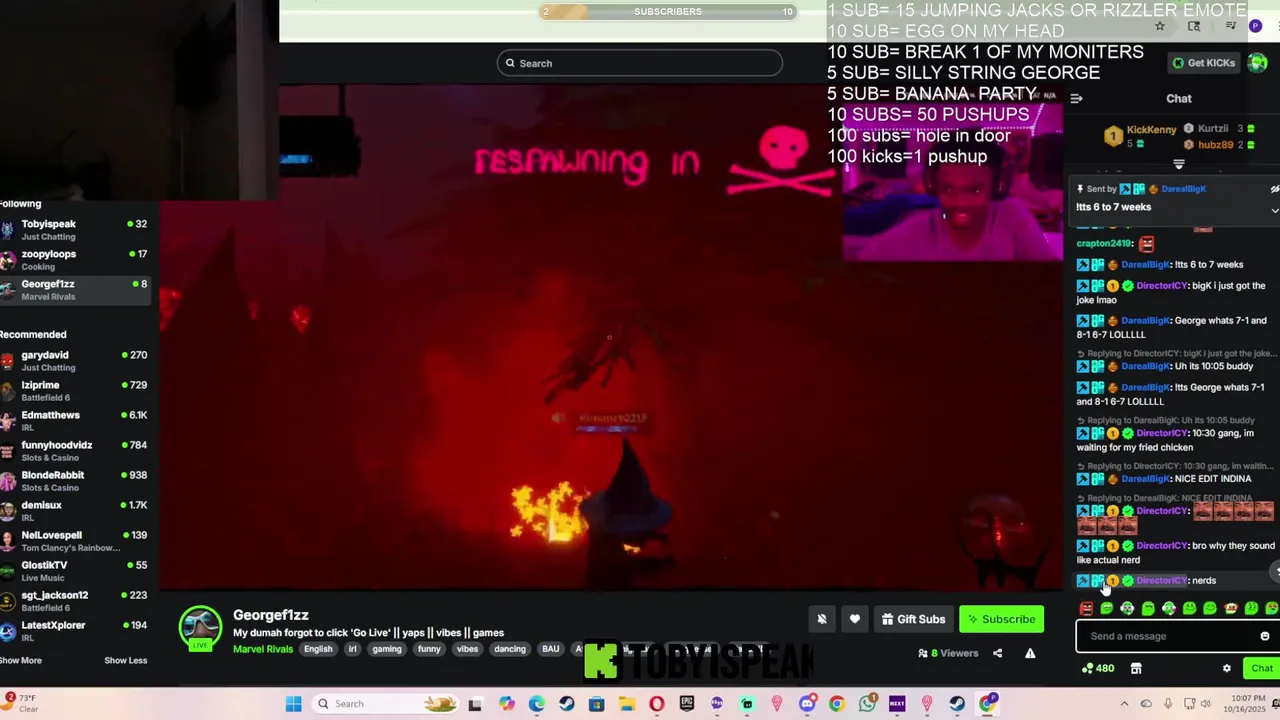
Task: Click the irl tag
Action: (352, 649)
